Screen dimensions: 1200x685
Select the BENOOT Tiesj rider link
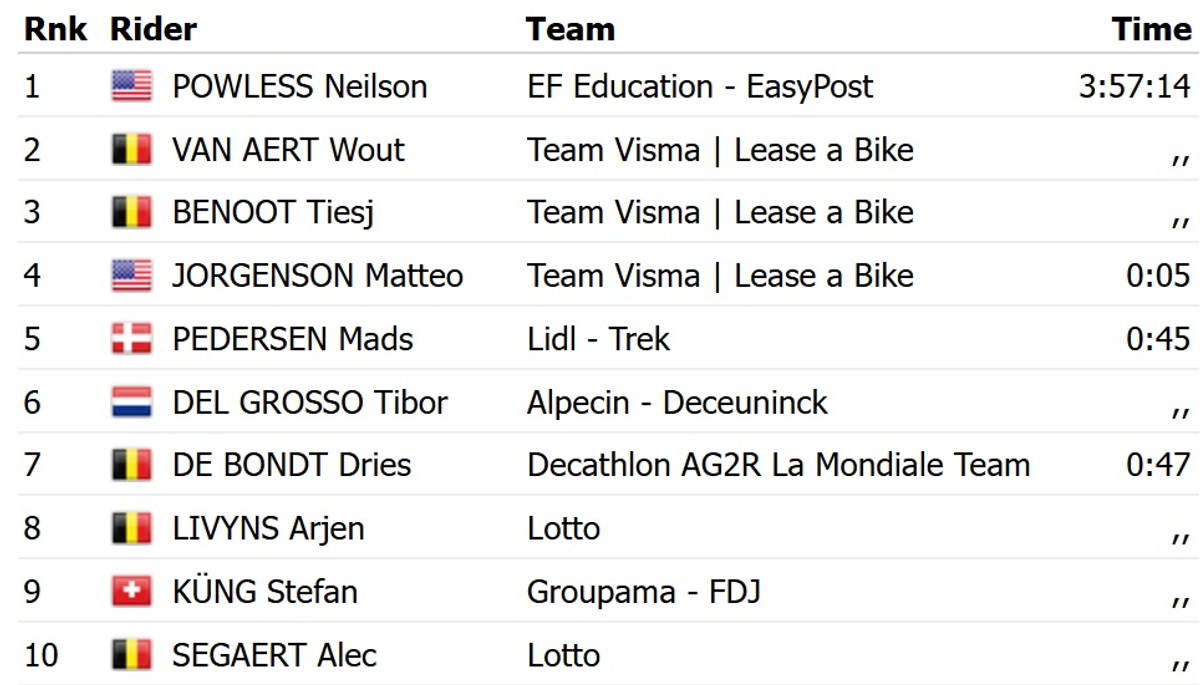point(273,213)
